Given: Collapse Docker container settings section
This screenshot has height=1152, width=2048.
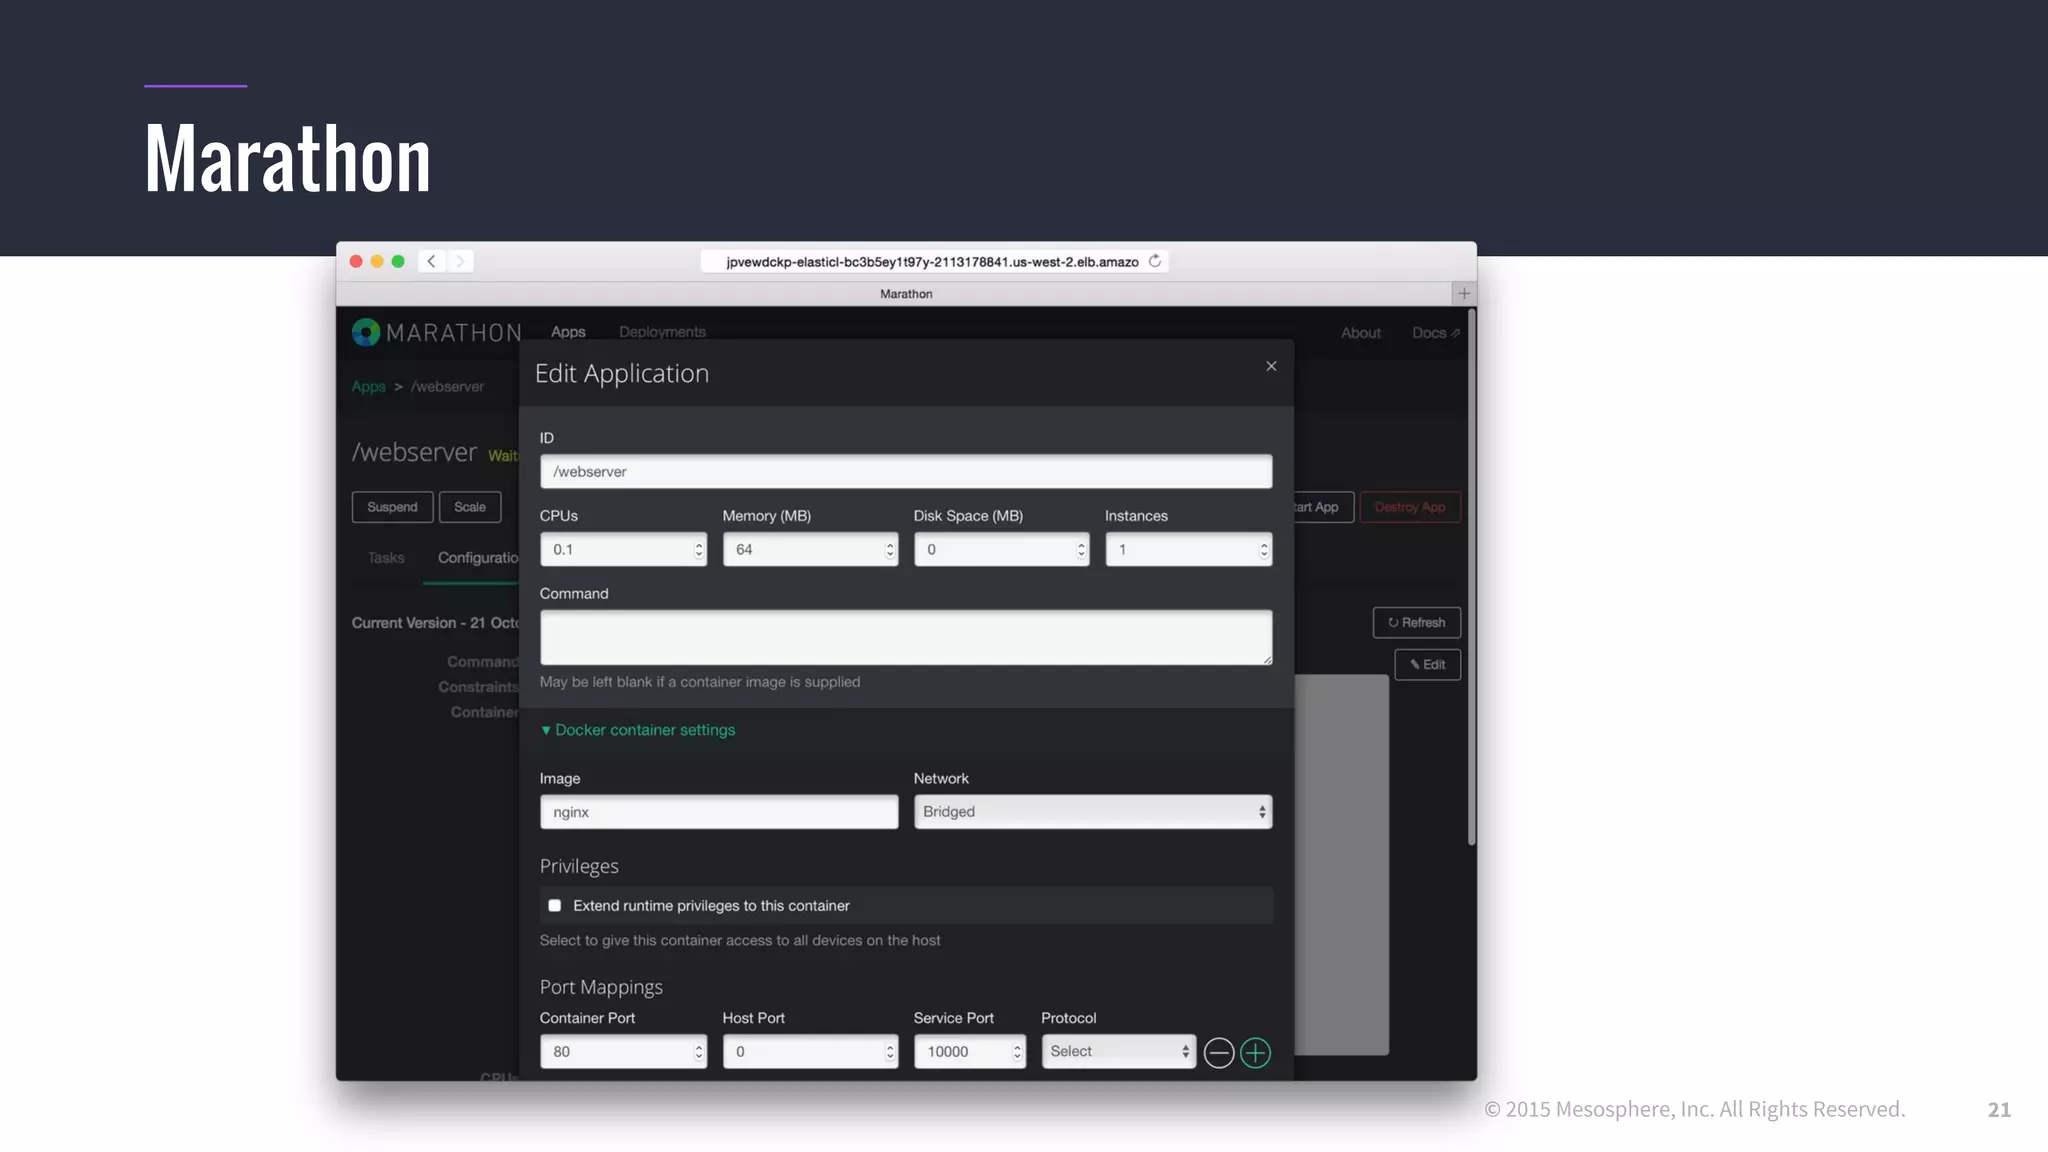Looking at the screenshot, I should (x=638, y=730).
